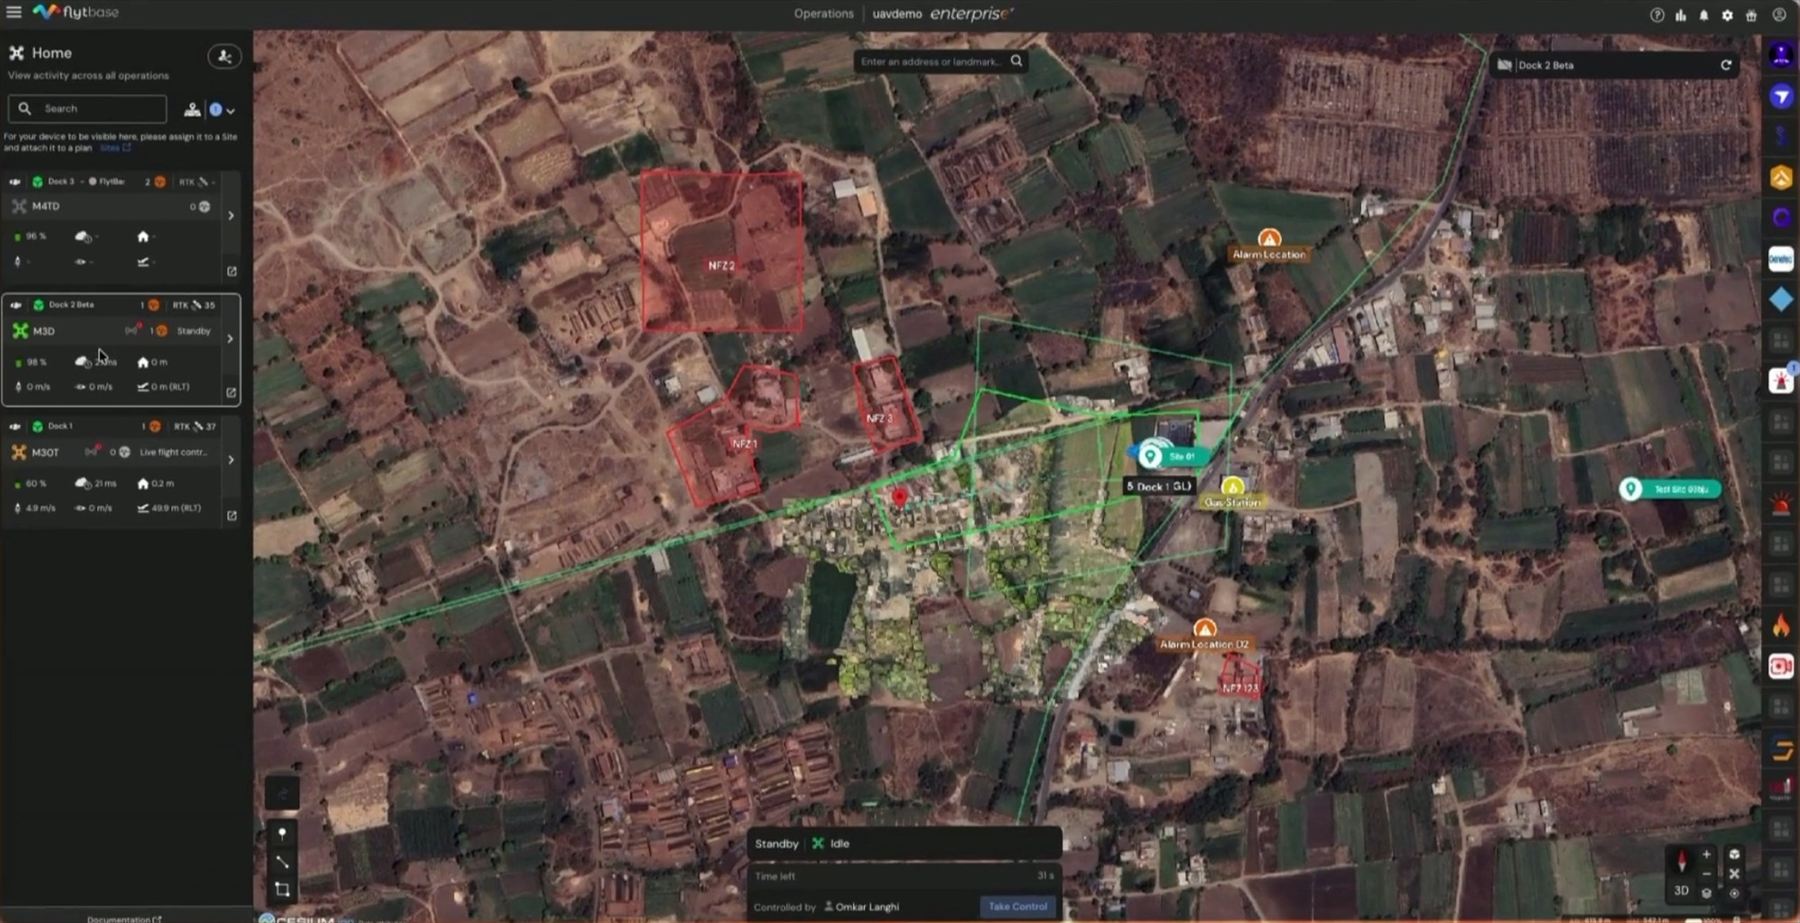This screenshot has width=1800, height=923.
Task: Open the user profile icon
Action: (1779, 15)
